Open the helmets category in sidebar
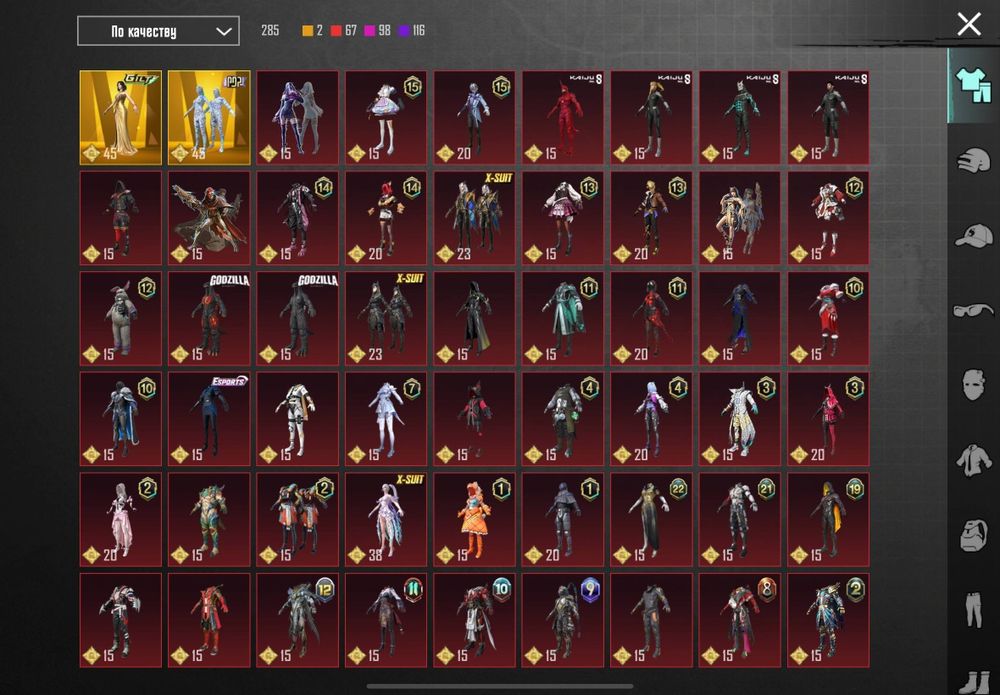The height and width of the screenshot is (695, 1000). click(973, 159)
